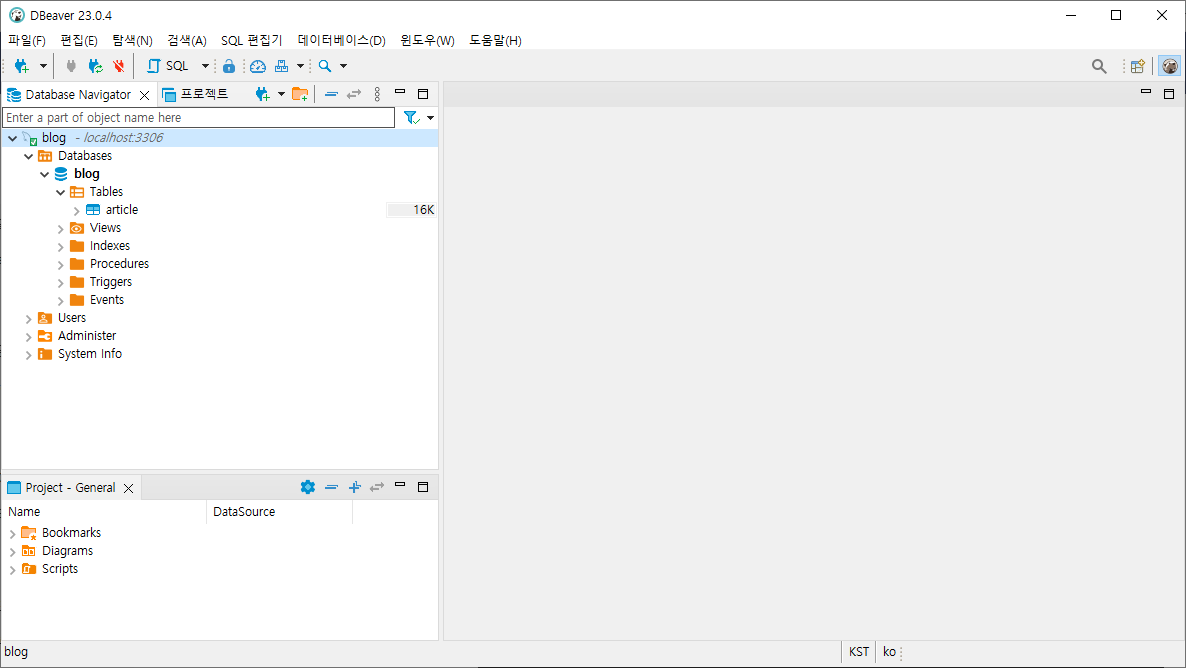The image size is (1186, 668).
Task: Collapse all in Project - General panel
Action: [331, 487]
